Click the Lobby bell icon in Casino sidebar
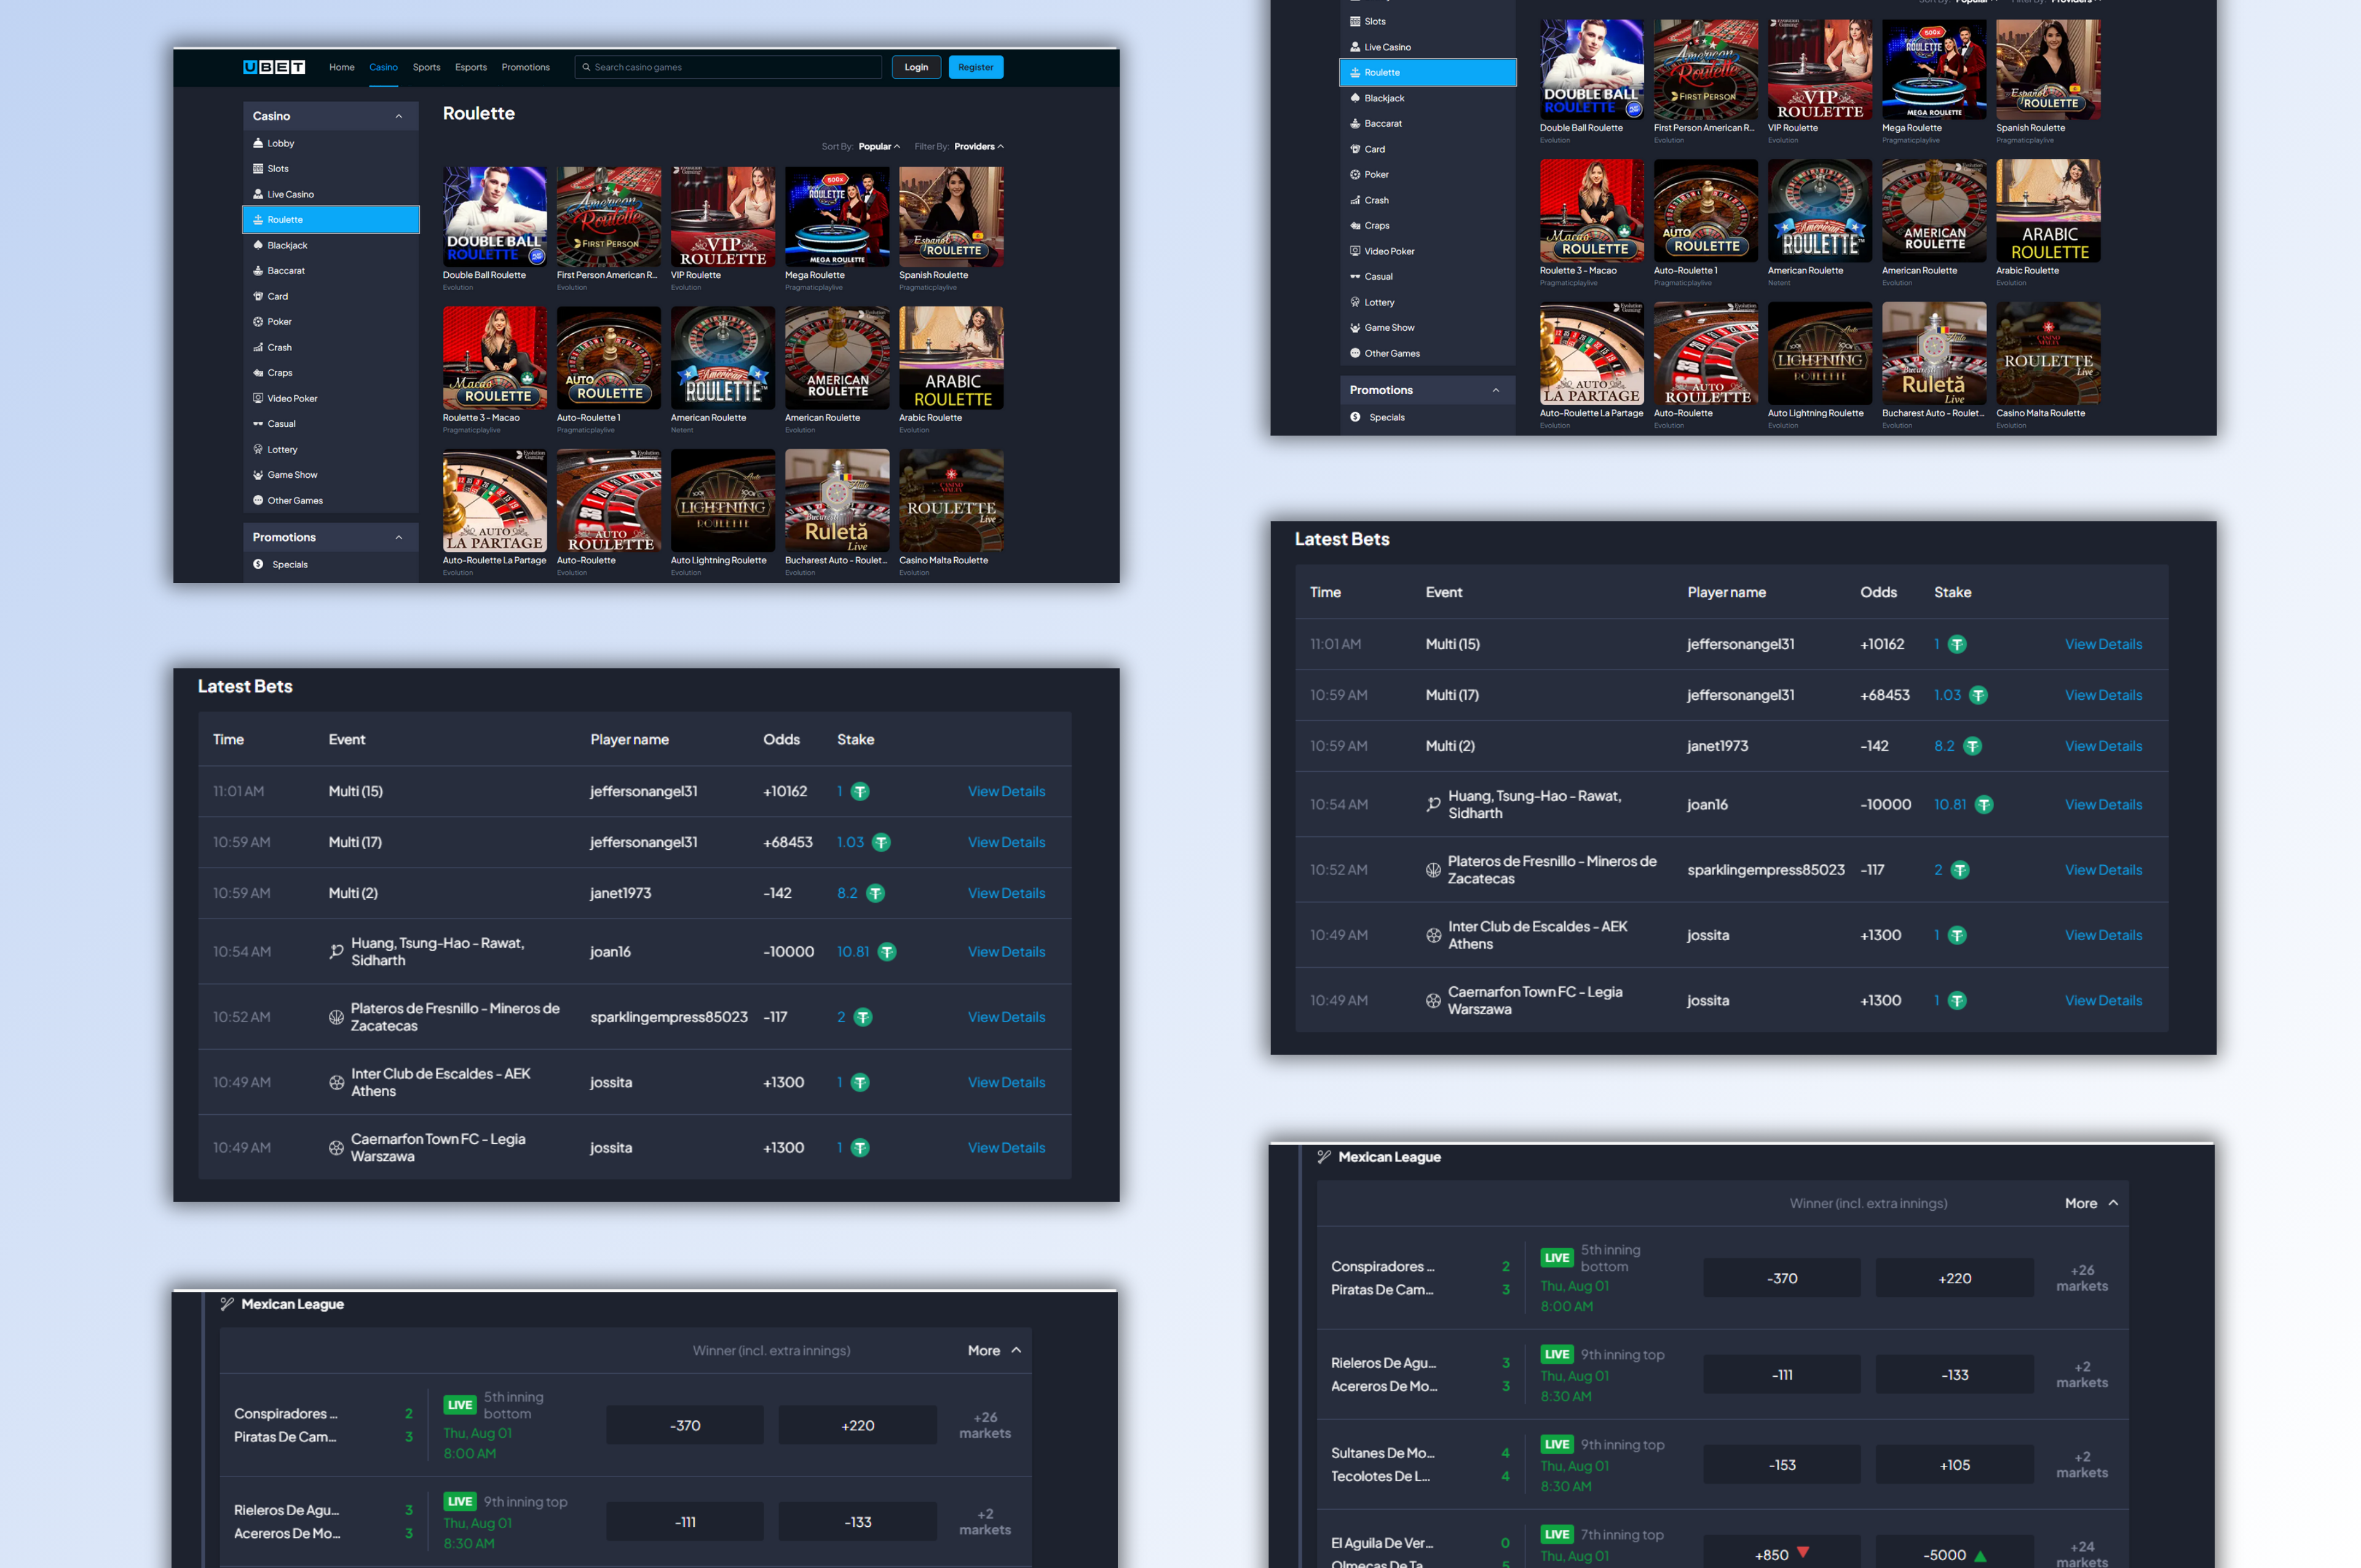Viewport: 2361px width, 1568px height. tap(258, 143)
